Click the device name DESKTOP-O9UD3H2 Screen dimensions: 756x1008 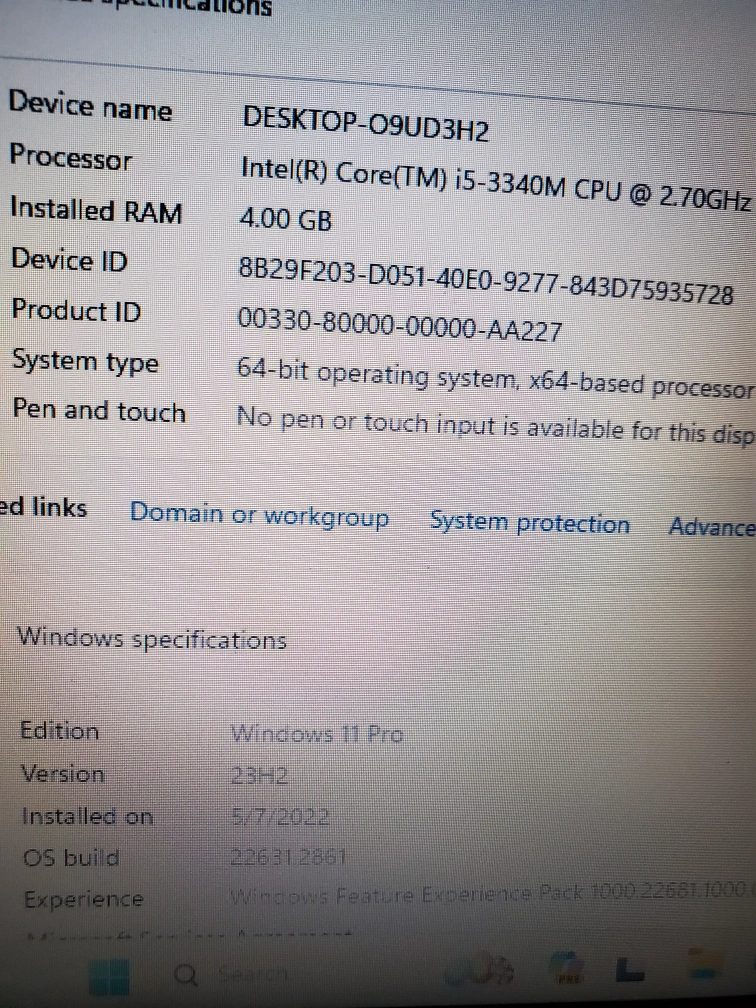[365, 123]
